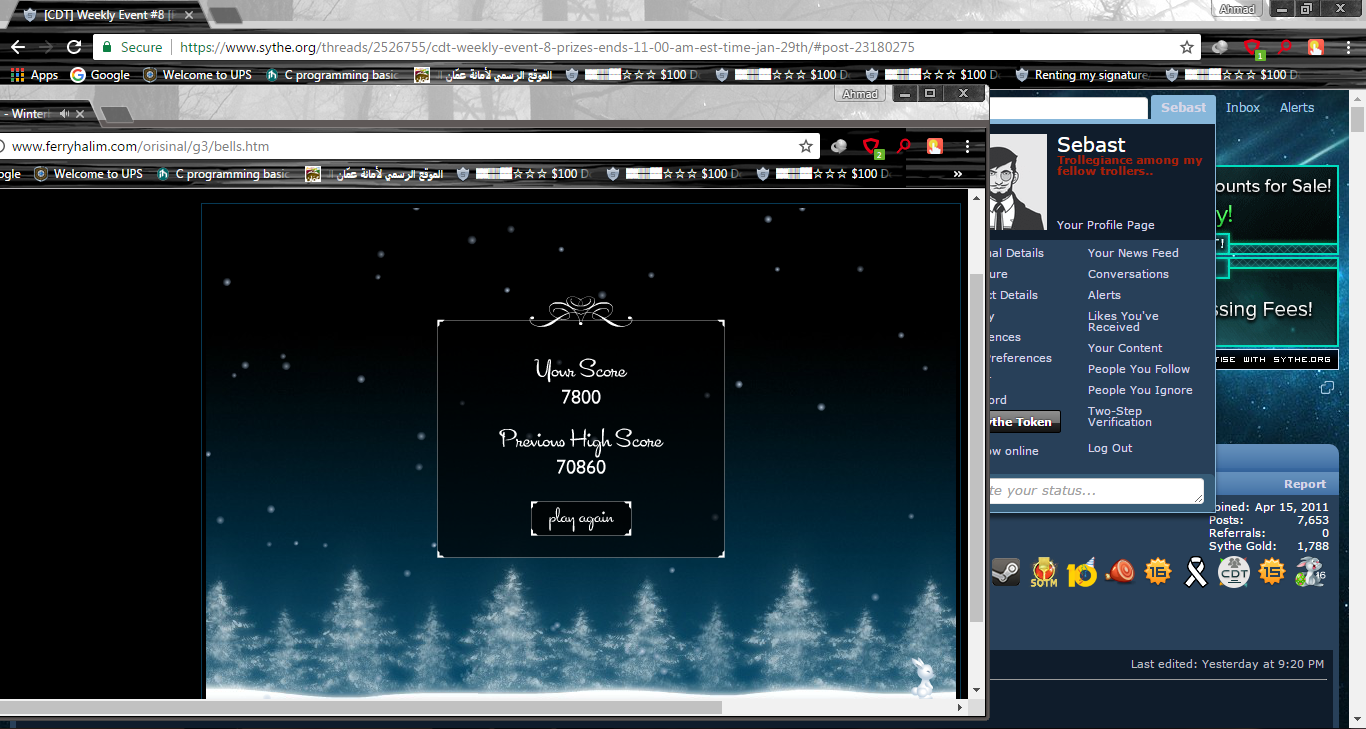1366x729 pixels.
Task: Click the orange extension icon in back window toolbar
Action: [x=1316, y=46]
